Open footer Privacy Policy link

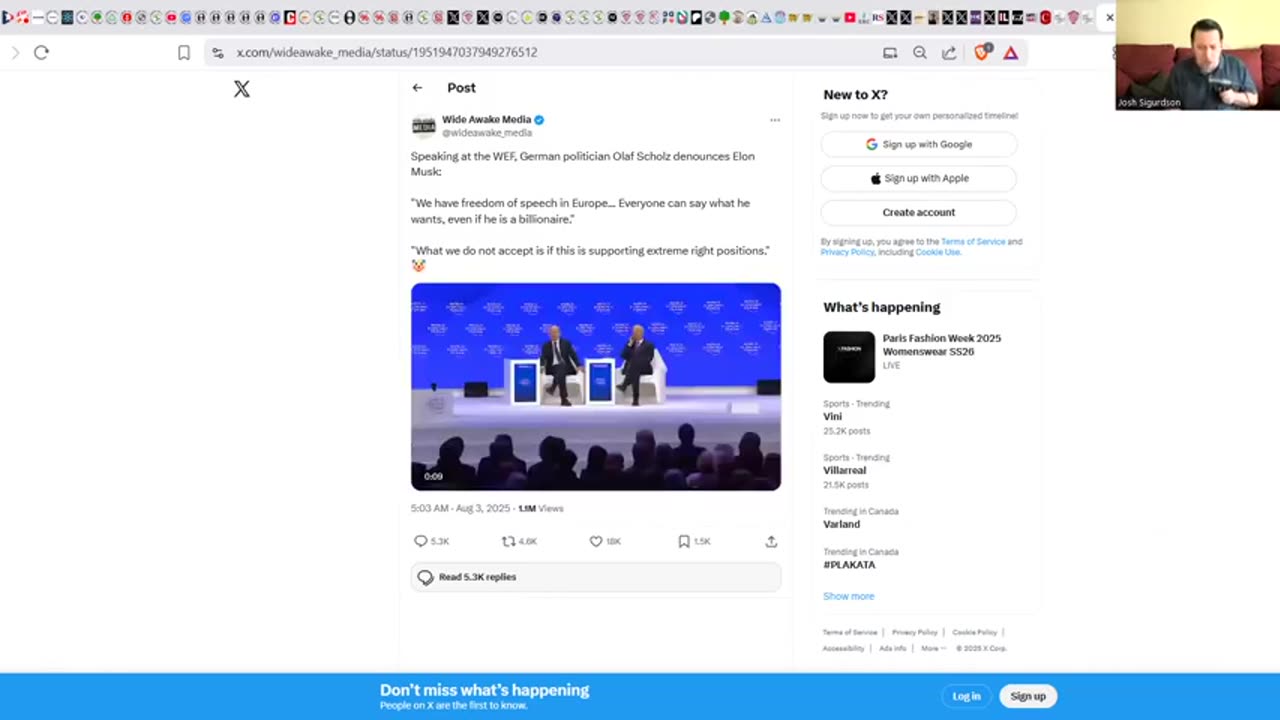(x=914, y=632)
